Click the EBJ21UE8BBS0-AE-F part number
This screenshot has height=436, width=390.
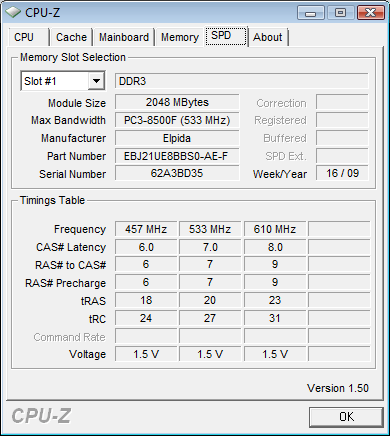[x=177, y=156]
